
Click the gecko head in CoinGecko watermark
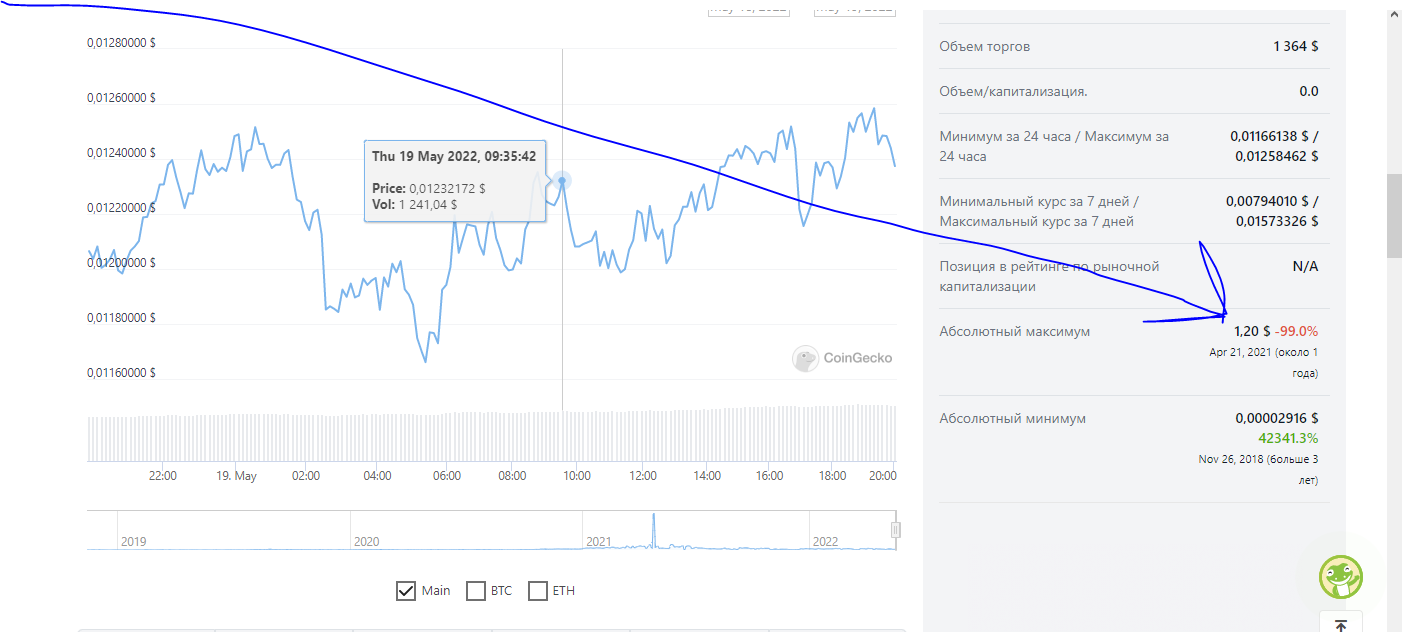point(805,358)
